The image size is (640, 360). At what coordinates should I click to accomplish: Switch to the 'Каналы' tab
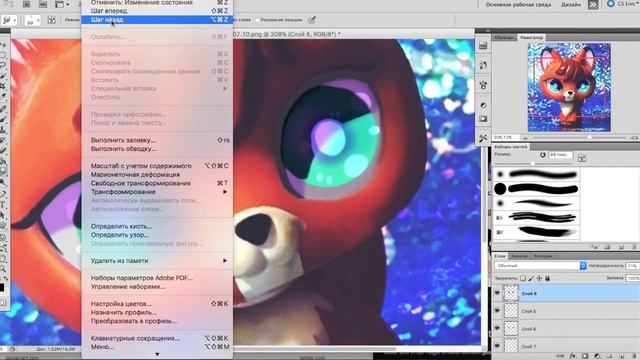coord(519,256)
